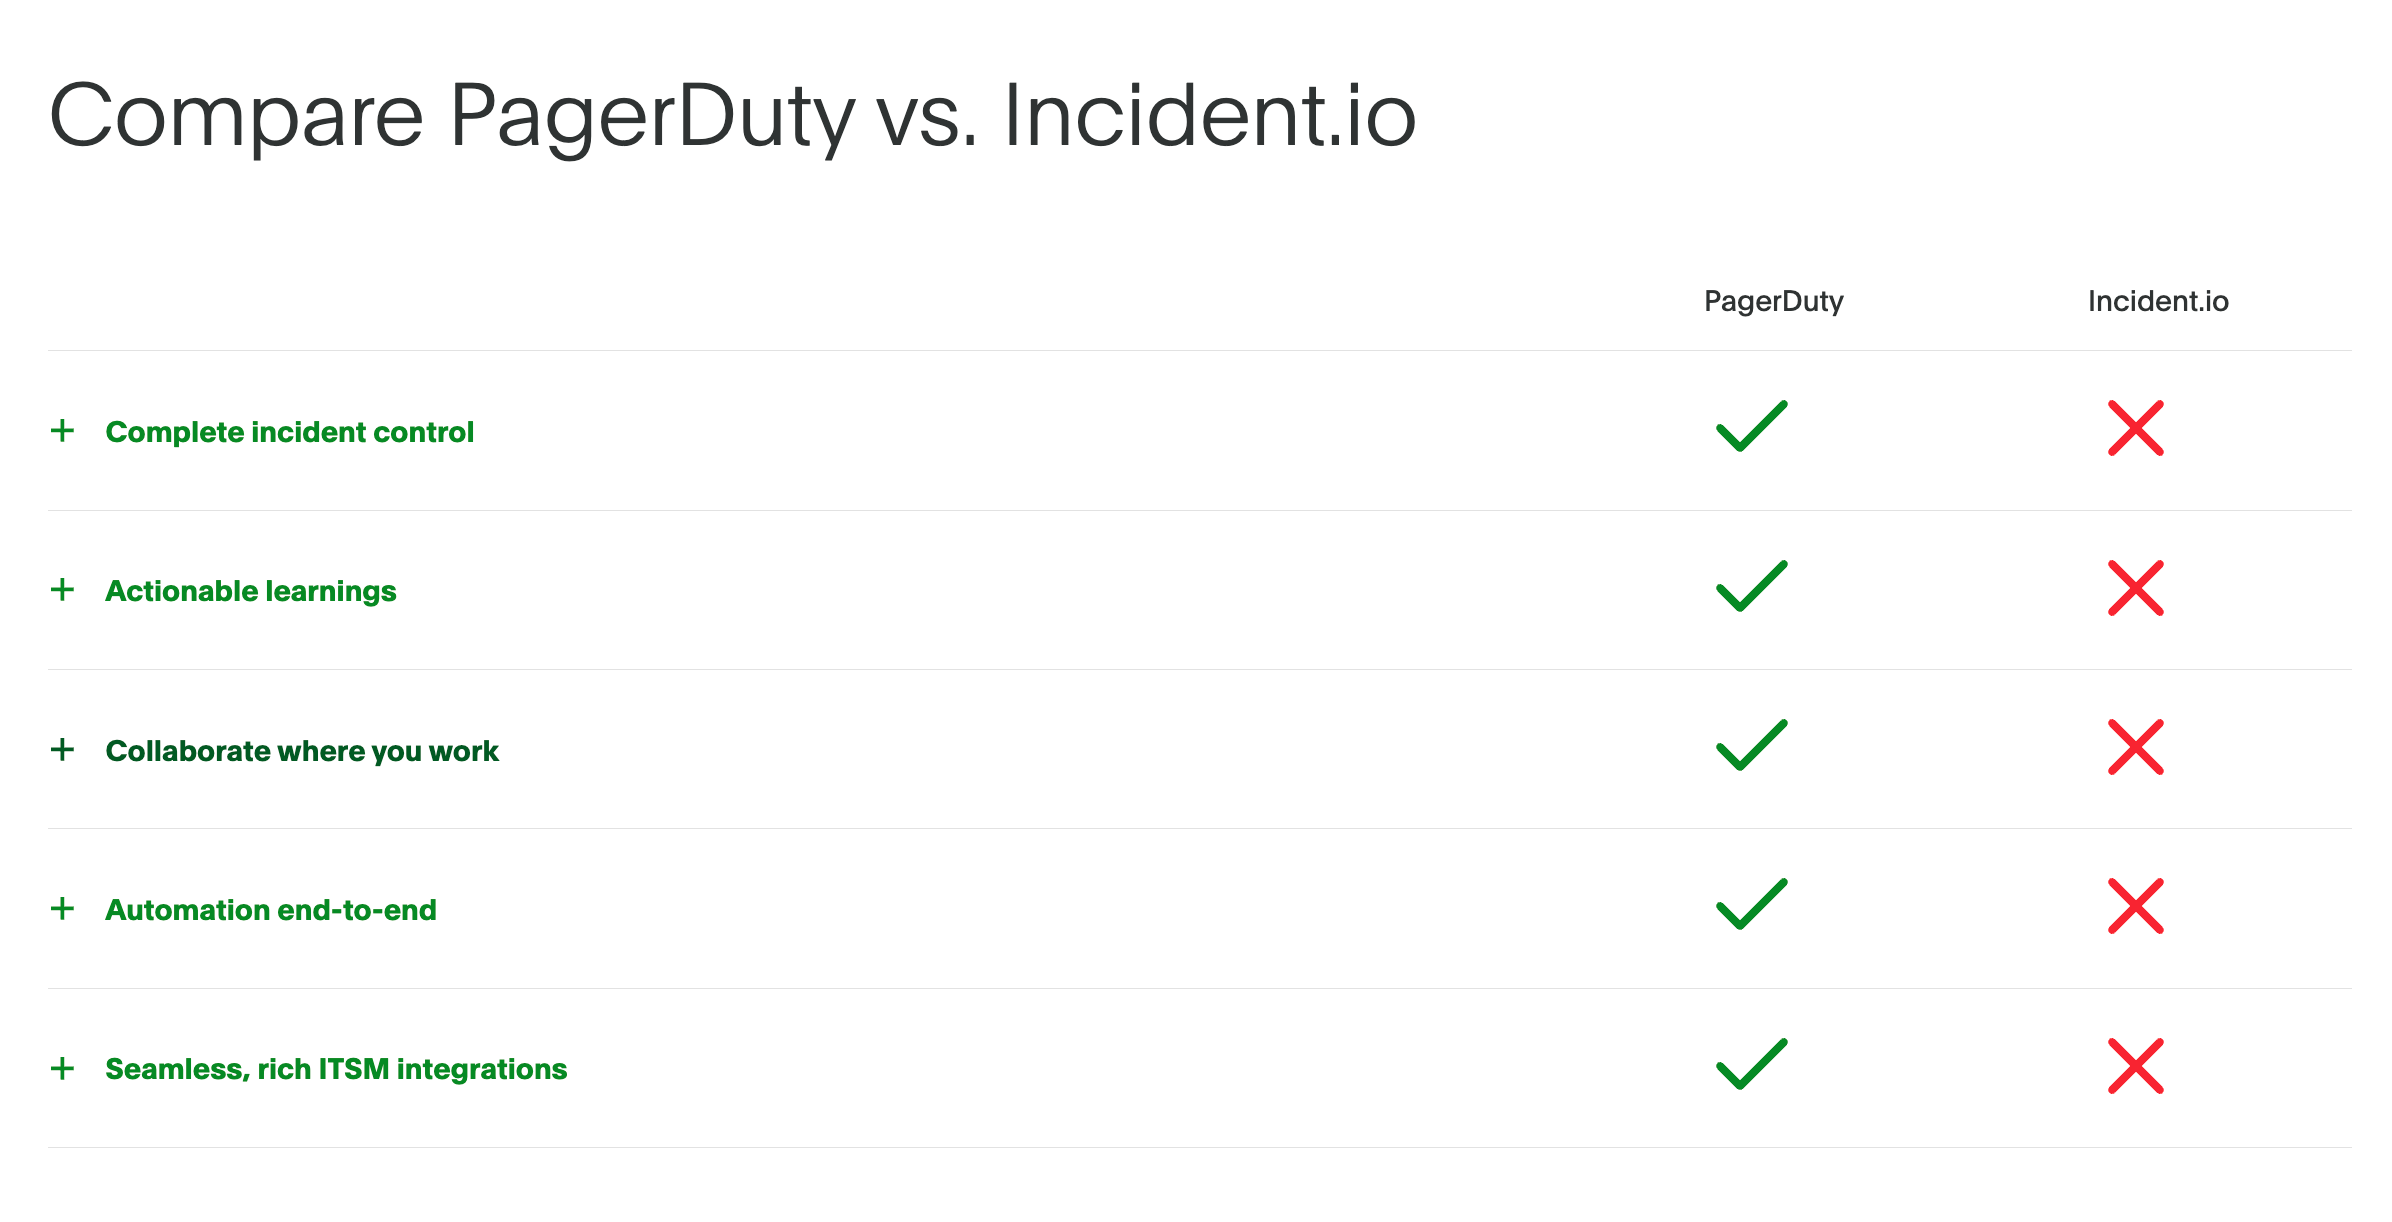This screenshot has height=1222, width=2392.
Task: Select the PagerDuty column header
Action: pos(1772,300)
